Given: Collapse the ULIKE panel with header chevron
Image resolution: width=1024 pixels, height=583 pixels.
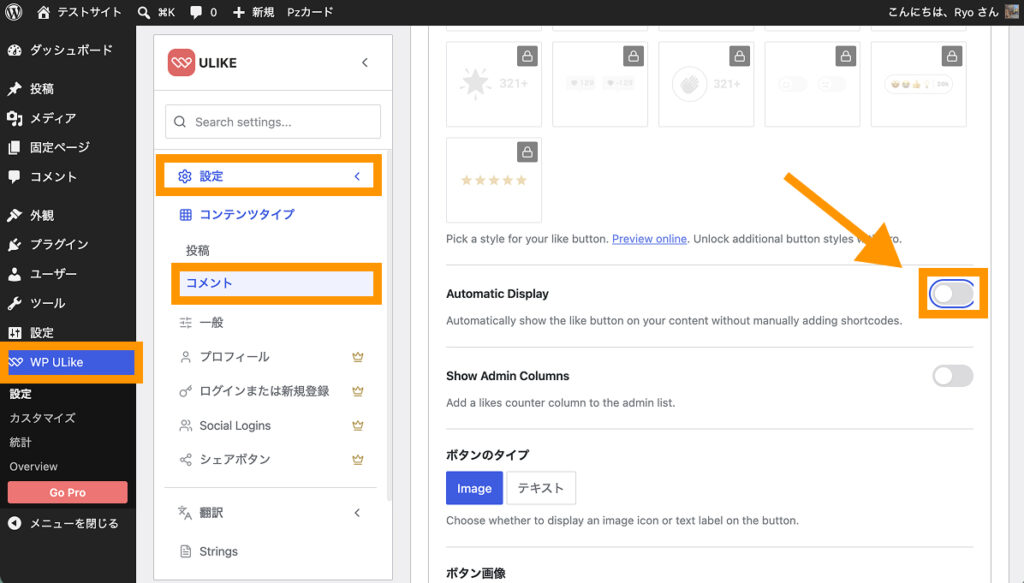Looking at the screenshot, I should pos(365,63).
